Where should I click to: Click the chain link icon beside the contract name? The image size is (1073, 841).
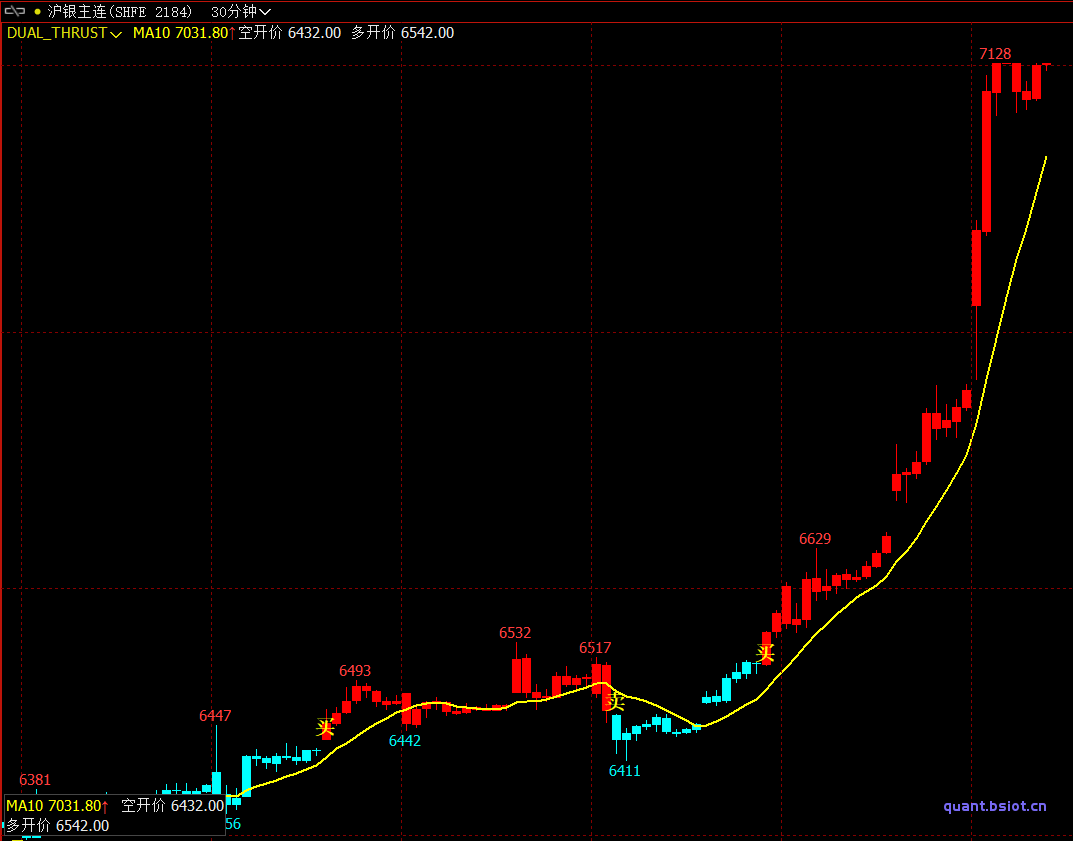[x=15, y=11]
